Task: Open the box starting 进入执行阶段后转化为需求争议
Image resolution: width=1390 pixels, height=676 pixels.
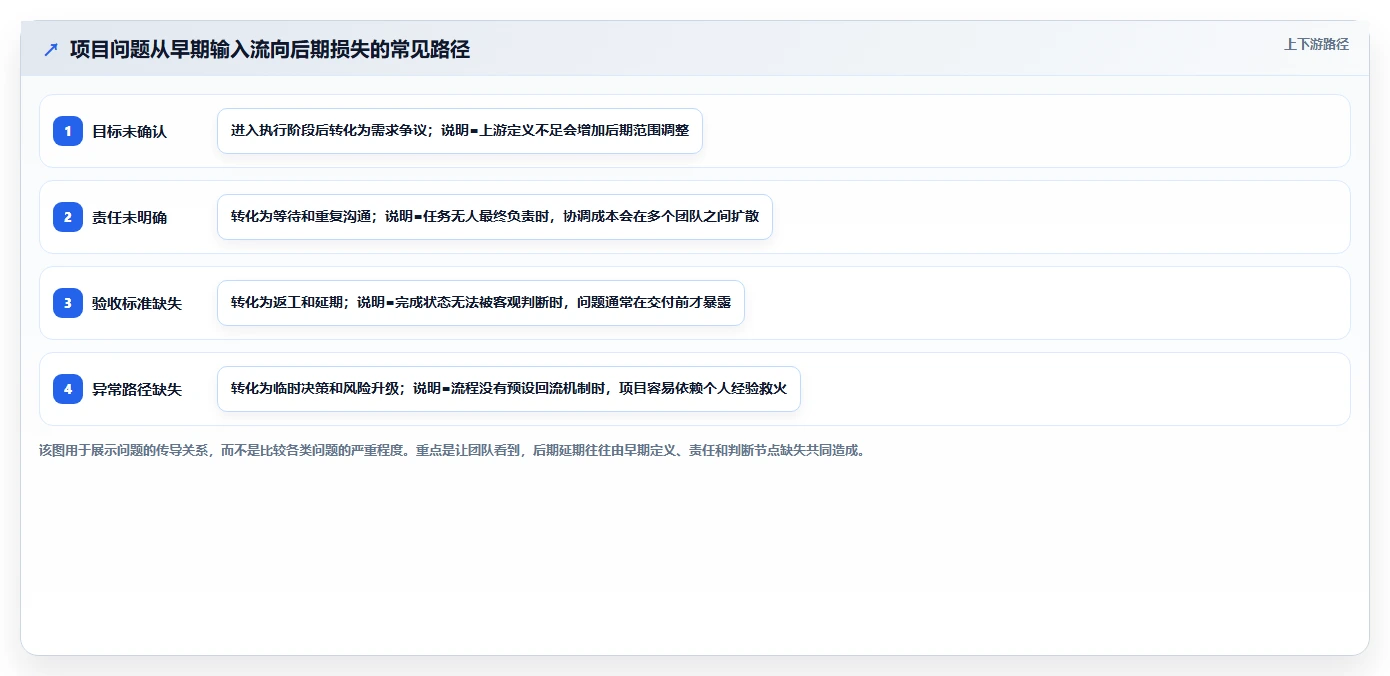Action: click(x=460, y=131)
